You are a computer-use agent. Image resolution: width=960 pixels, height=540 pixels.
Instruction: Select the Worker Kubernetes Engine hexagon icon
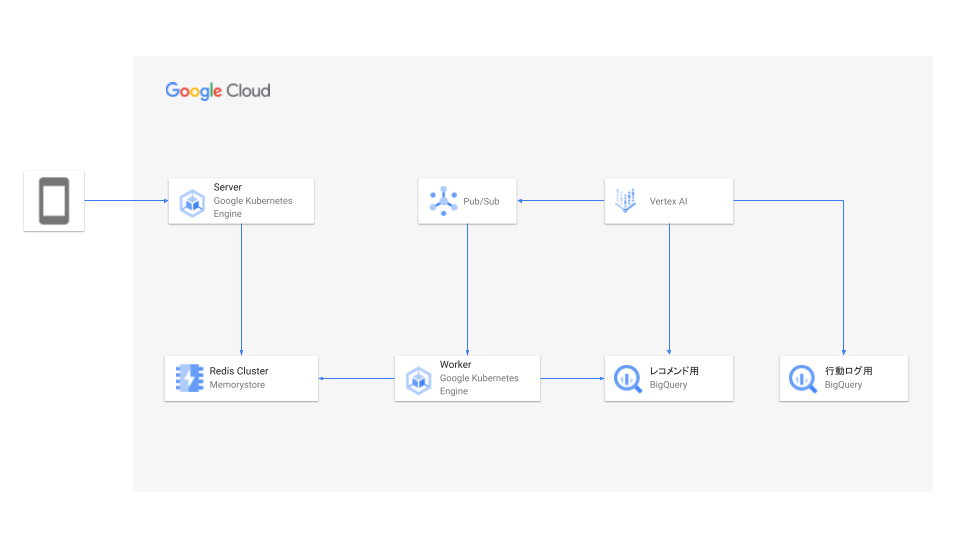point(418,380)
